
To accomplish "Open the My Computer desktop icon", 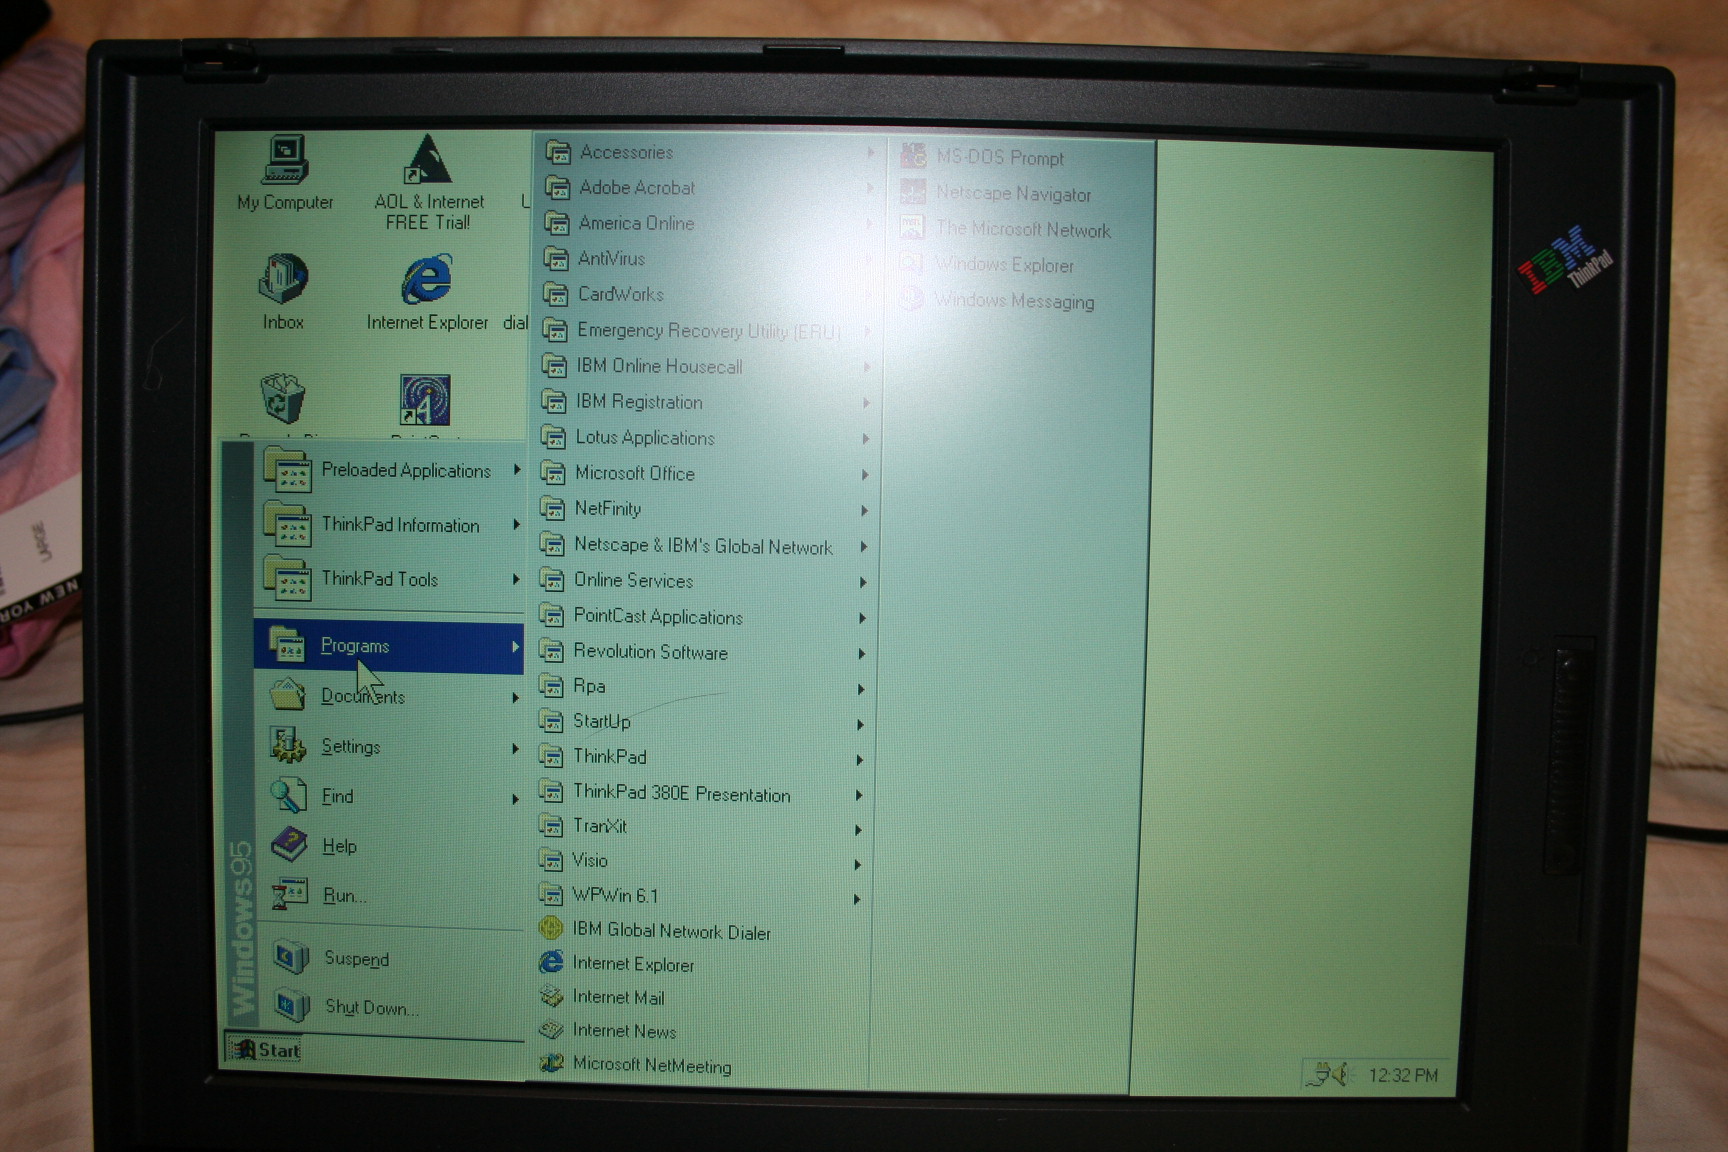I will (x=285, y=172).
